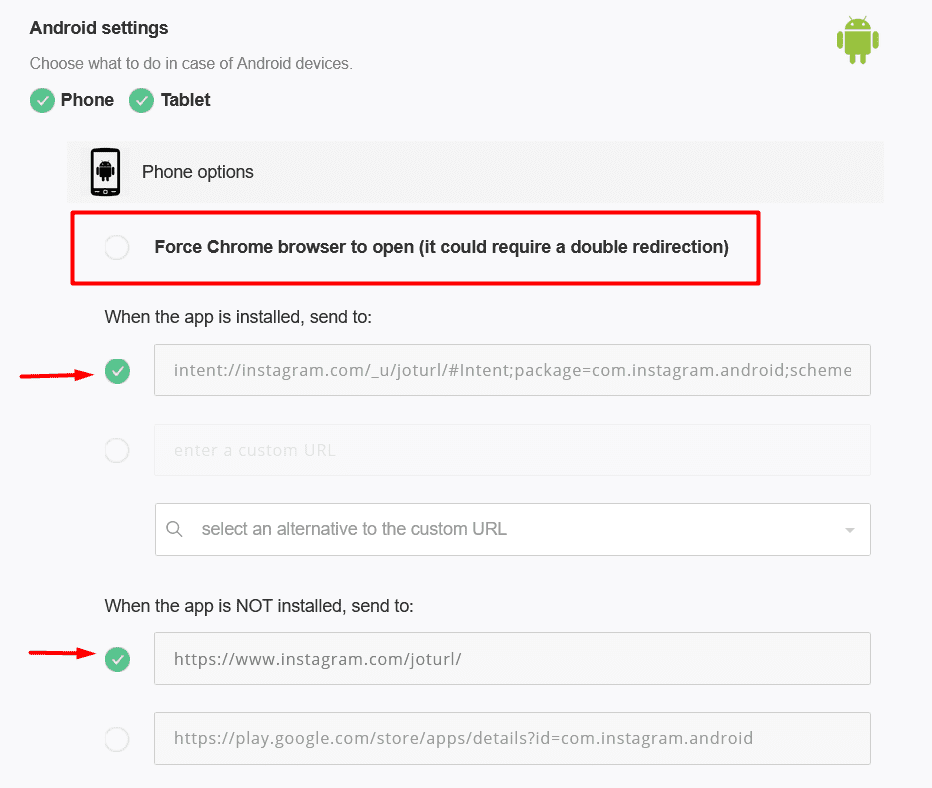Click the play.google.com store URL field
The image size is (932, 788).
coord(512,739)
